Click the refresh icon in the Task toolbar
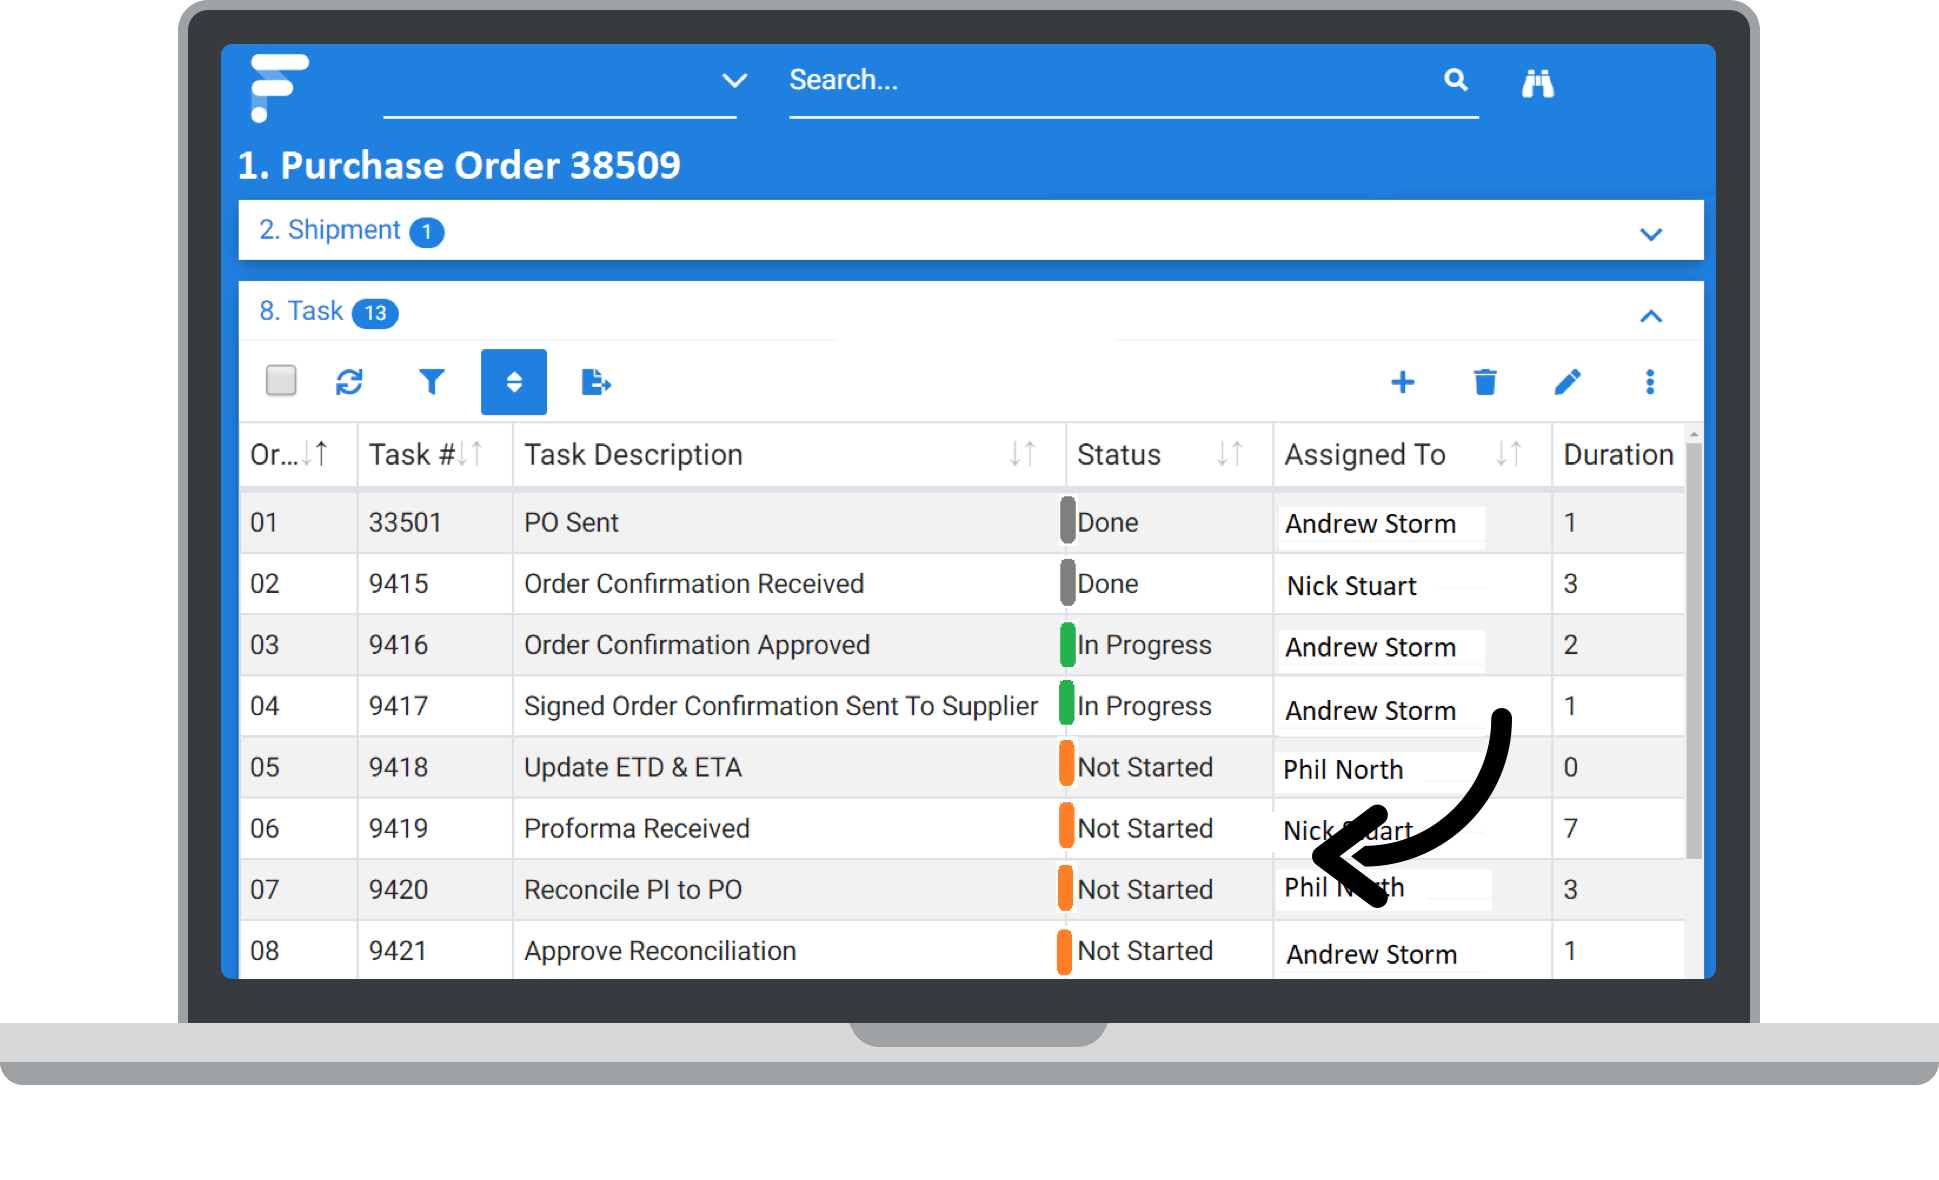The width and height of the screenshot is (1939, 1180). pos(349,381)
